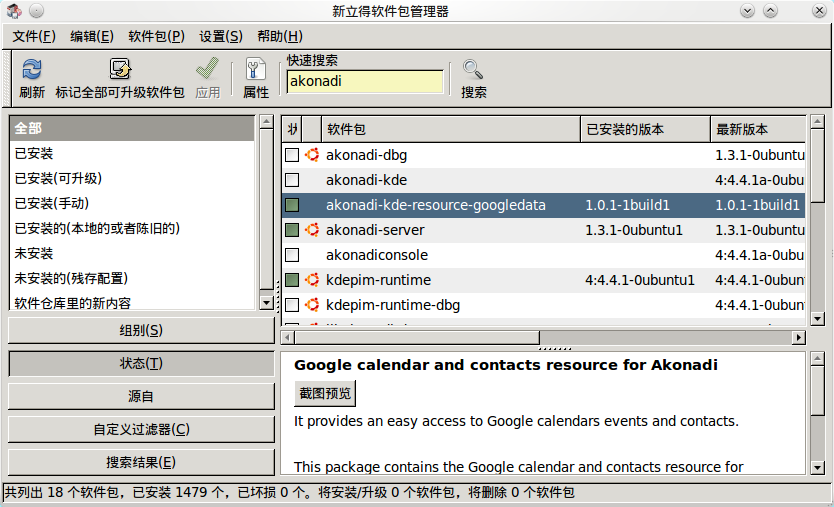
Task: Click package list scrollbar up arrow
Action: 818,122
